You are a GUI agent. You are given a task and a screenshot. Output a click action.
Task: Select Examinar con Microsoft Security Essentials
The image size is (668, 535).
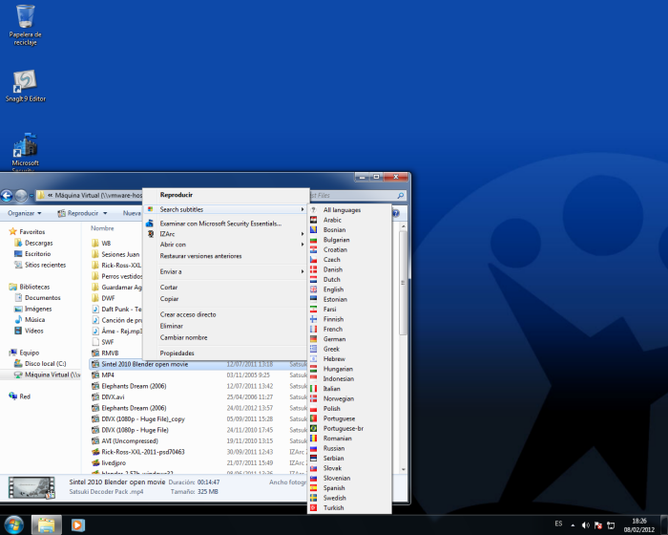tap(226, 223)
